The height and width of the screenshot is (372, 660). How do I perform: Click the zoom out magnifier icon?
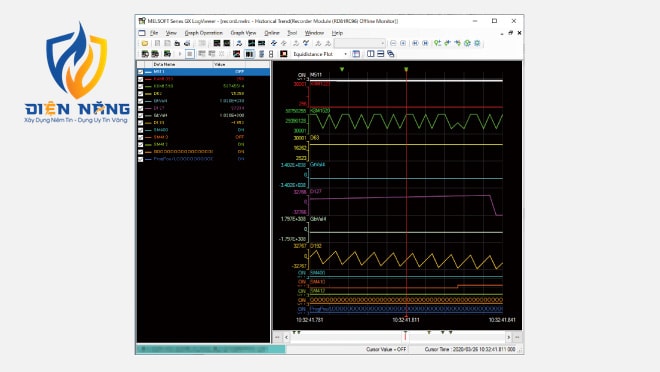point(393,43)
